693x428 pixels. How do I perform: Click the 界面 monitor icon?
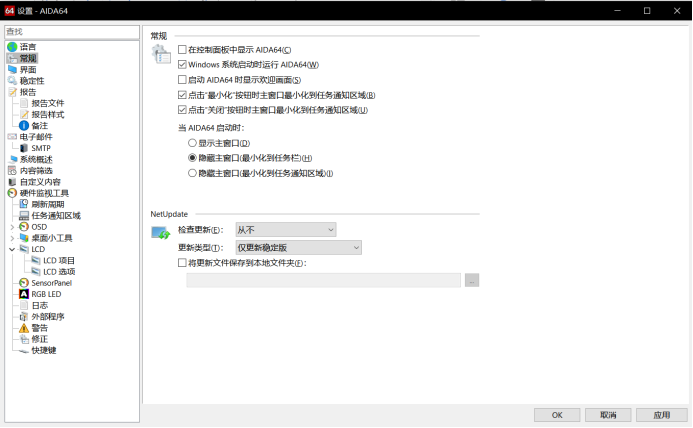pos(12,69)
